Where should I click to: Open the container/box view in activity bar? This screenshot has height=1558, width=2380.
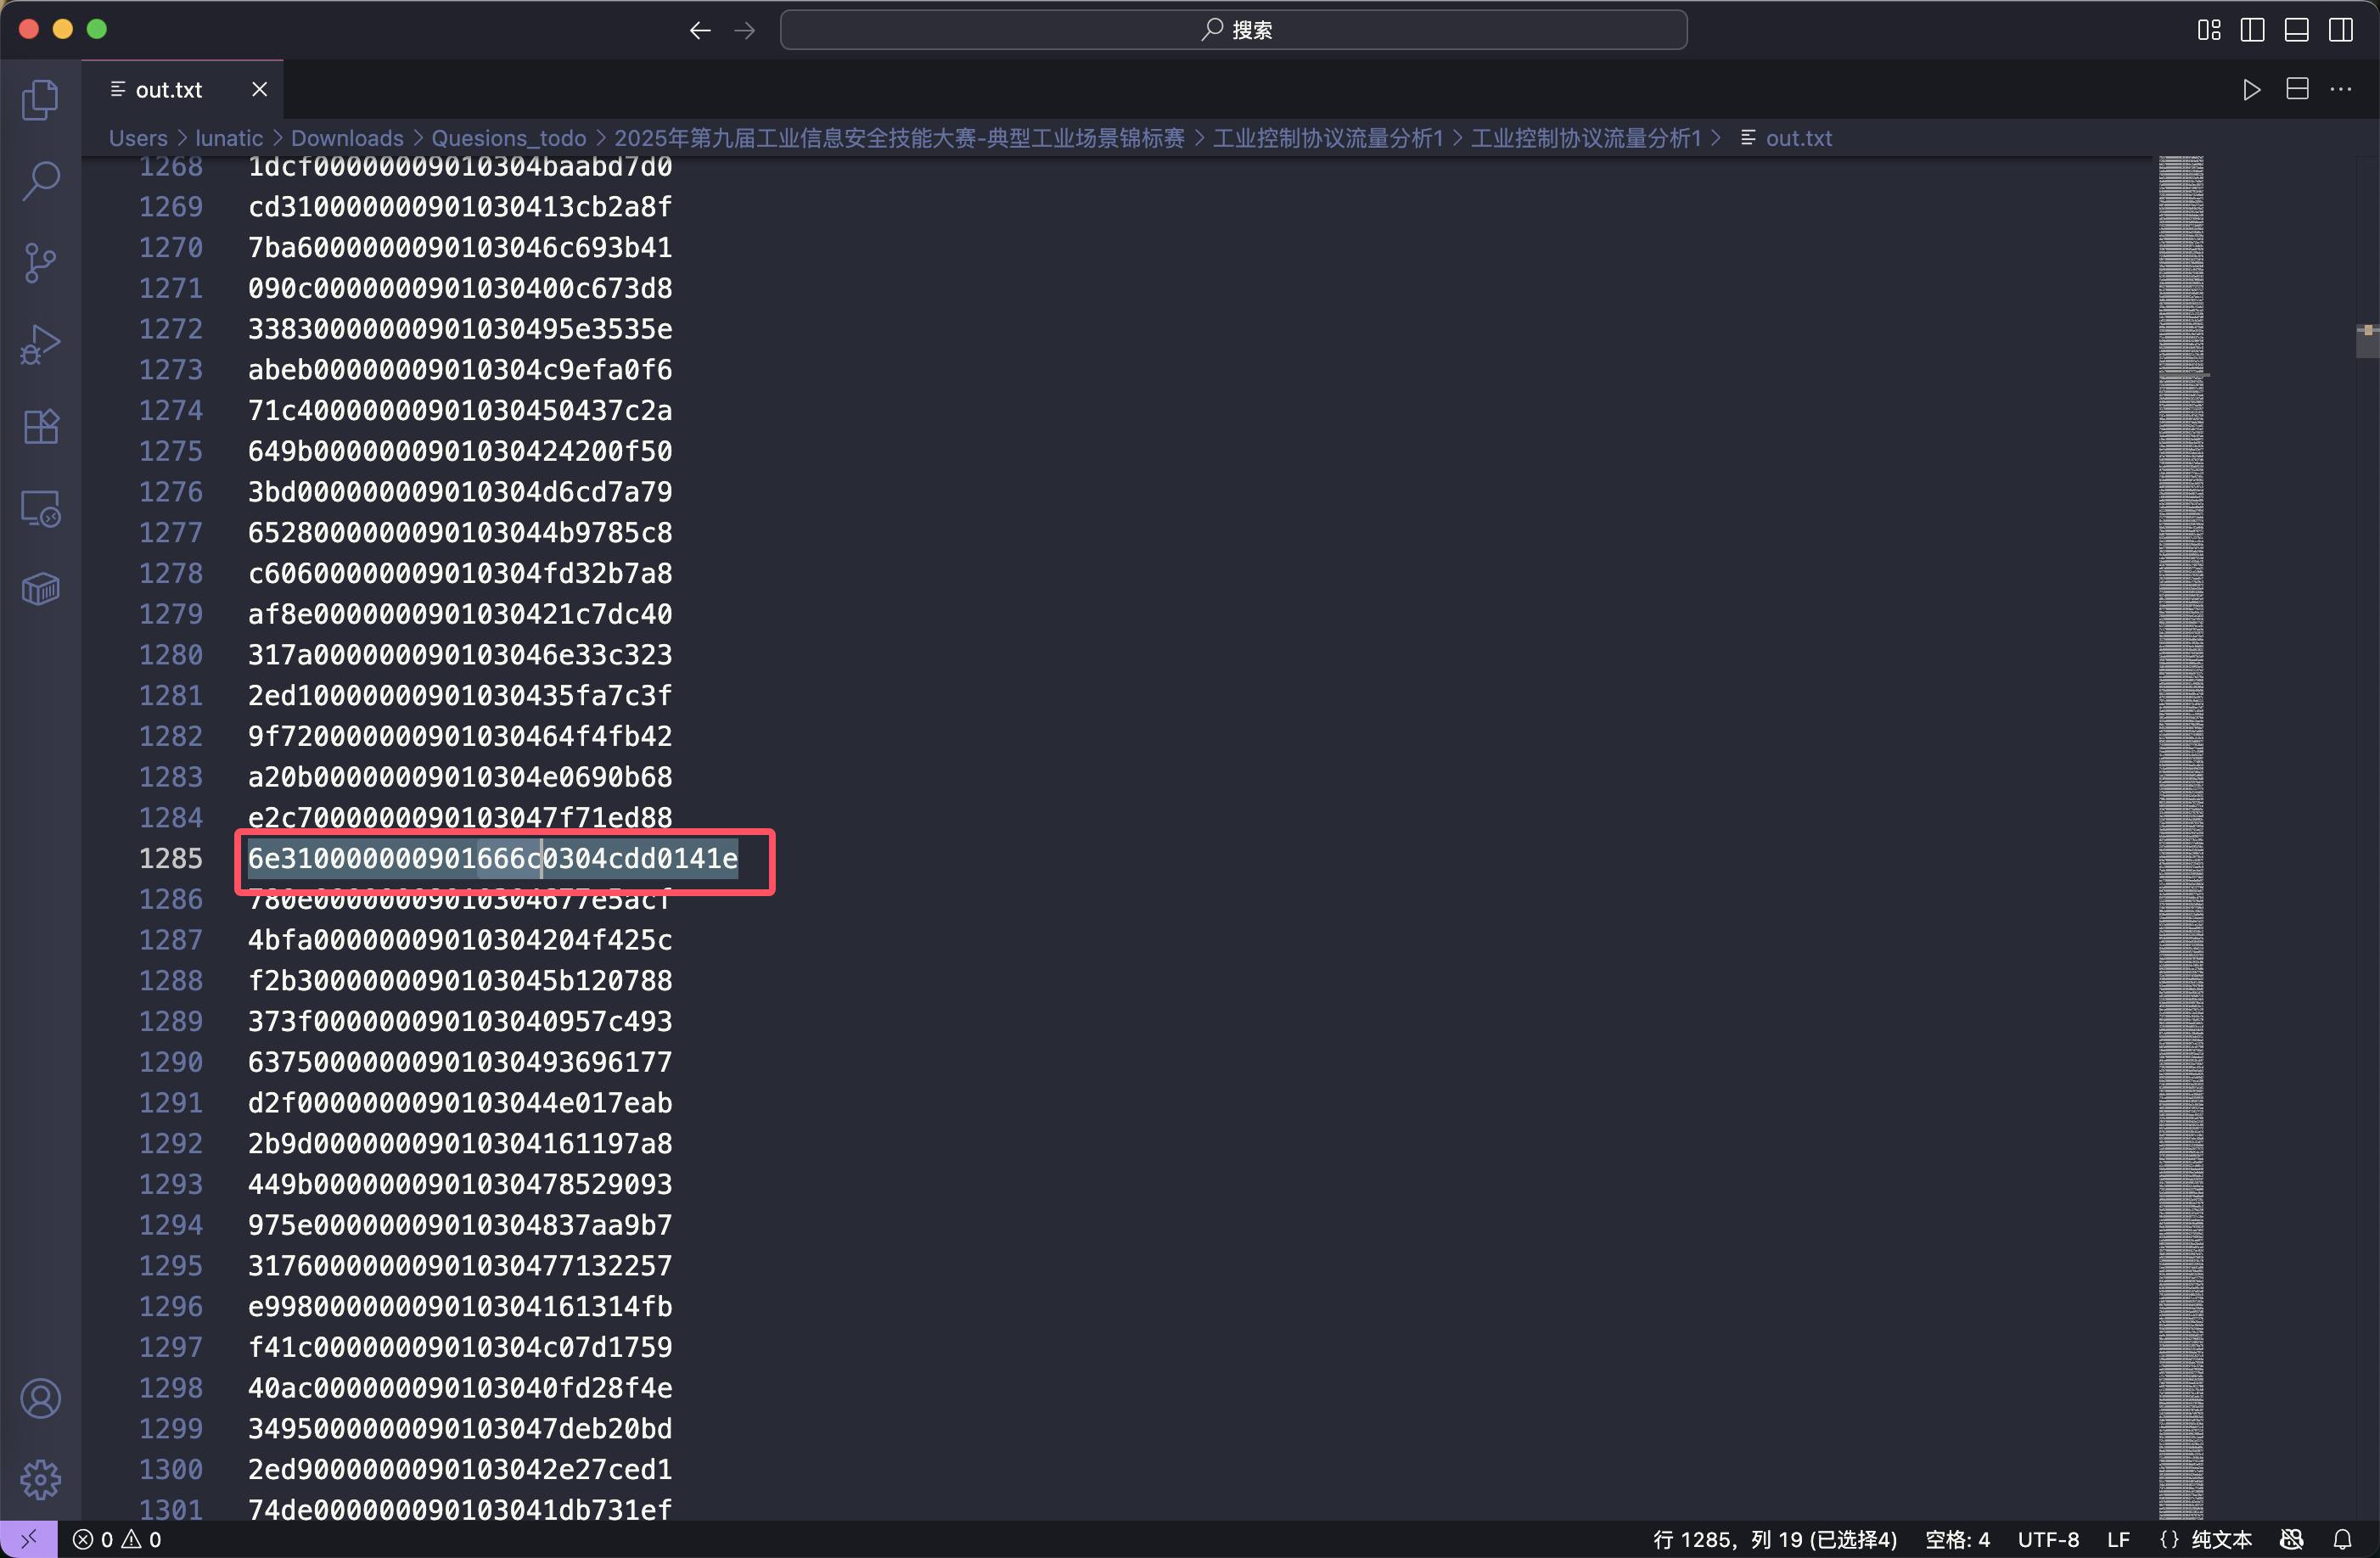pos(41,589)
